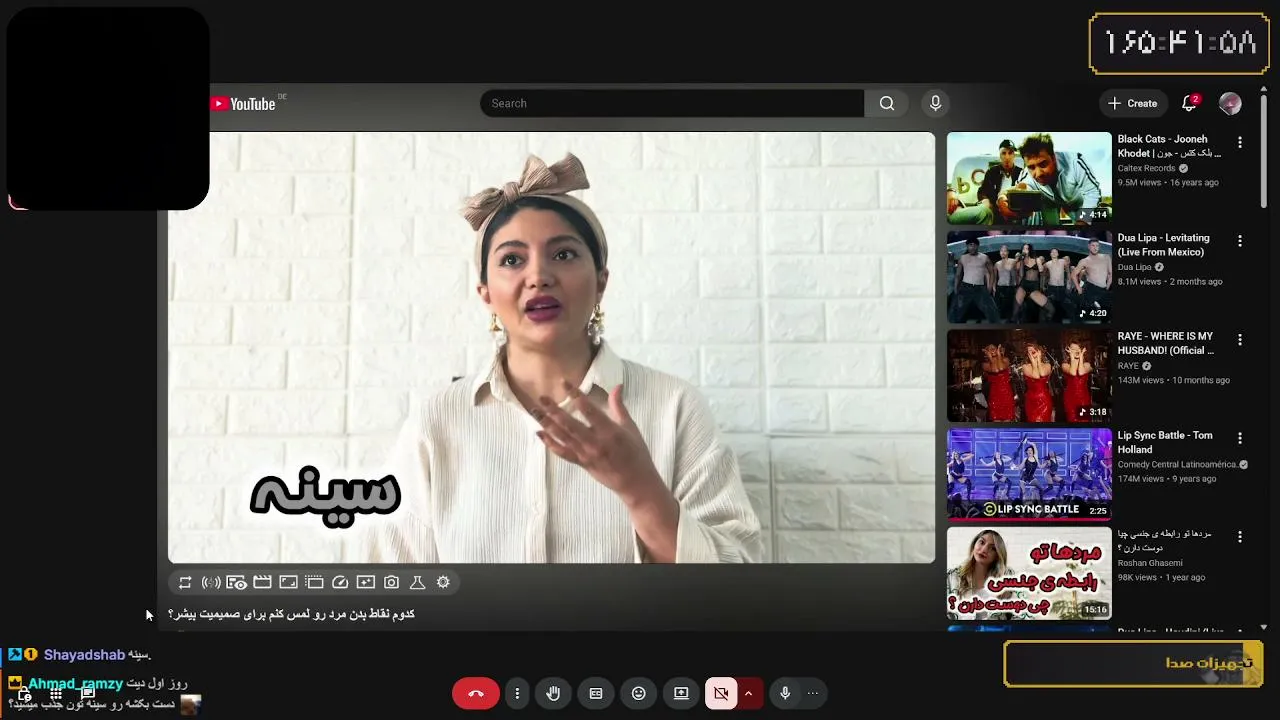The height and width of the screenshot is (720, 1280).
Task: Click the YouTube Search input field
Action: click(x=672, y=103)
